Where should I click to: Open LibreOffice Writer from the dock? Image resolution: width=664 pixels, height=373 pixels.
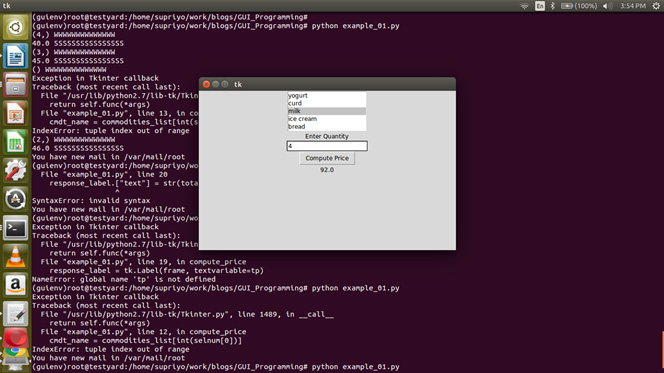(x=15, y=56)
